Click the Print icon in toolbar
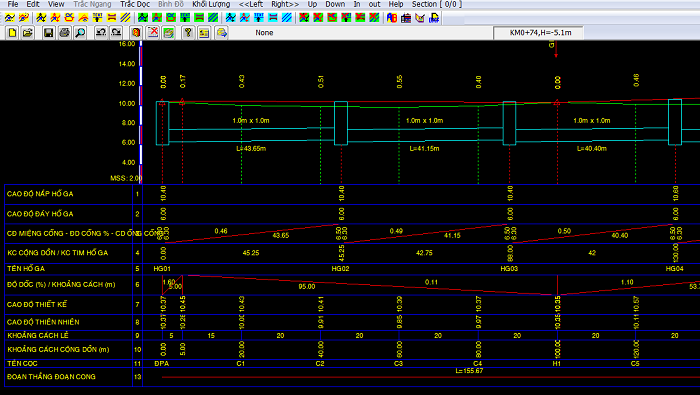The height and width of the screenshot is (395, 700). click(64, 33)
